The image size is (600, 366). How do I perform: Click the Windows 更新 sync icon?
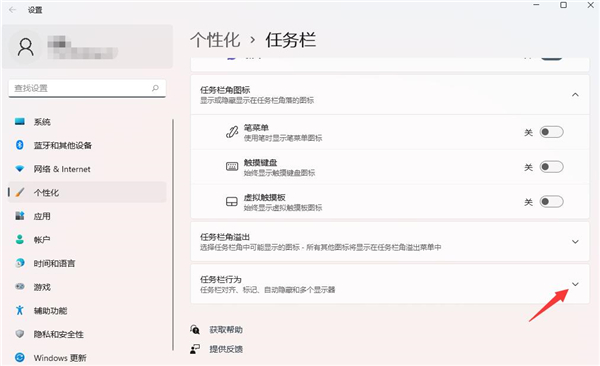20,358
